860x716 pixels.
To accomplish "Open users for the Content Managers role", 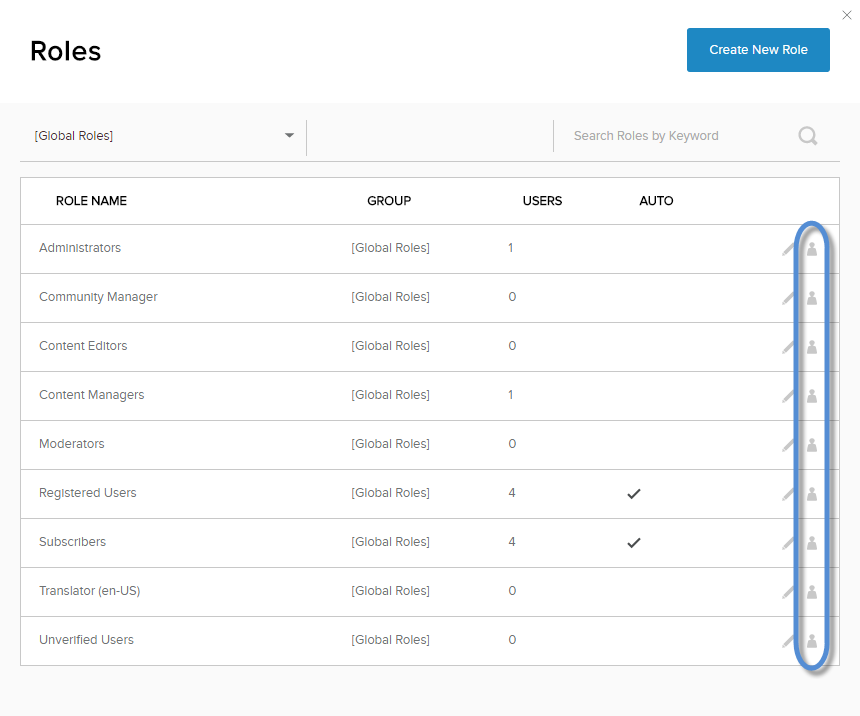I will pos(812,396).
